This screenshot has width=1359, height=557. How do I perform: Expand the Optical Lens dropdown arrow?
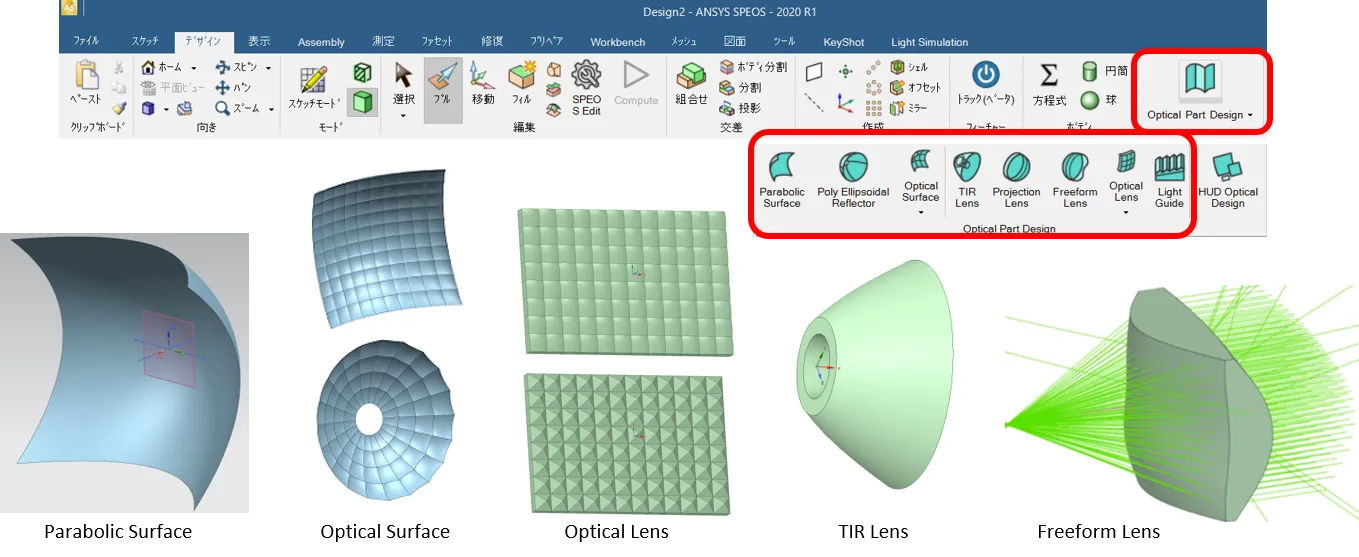(1125, 211)
